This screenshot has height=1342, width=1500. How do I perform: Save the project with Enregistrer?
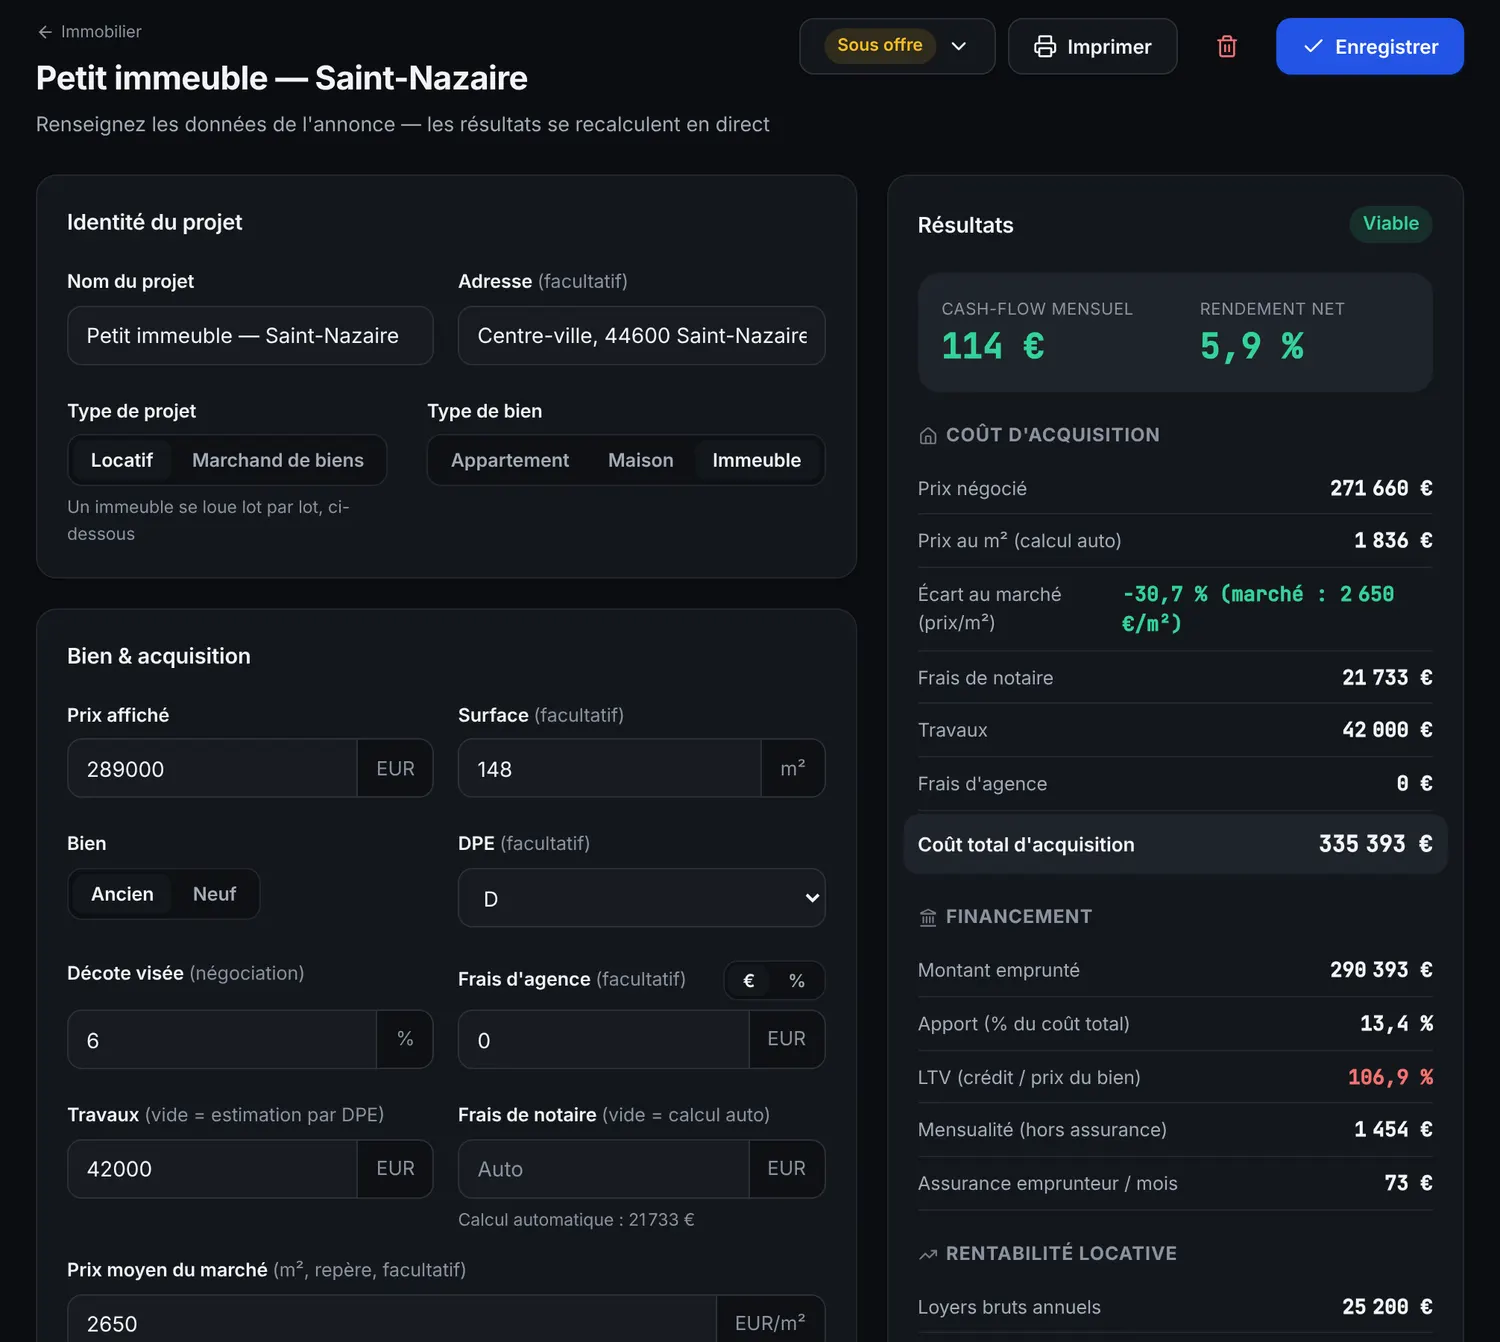pyautogui.click(x=1370, y=46)
